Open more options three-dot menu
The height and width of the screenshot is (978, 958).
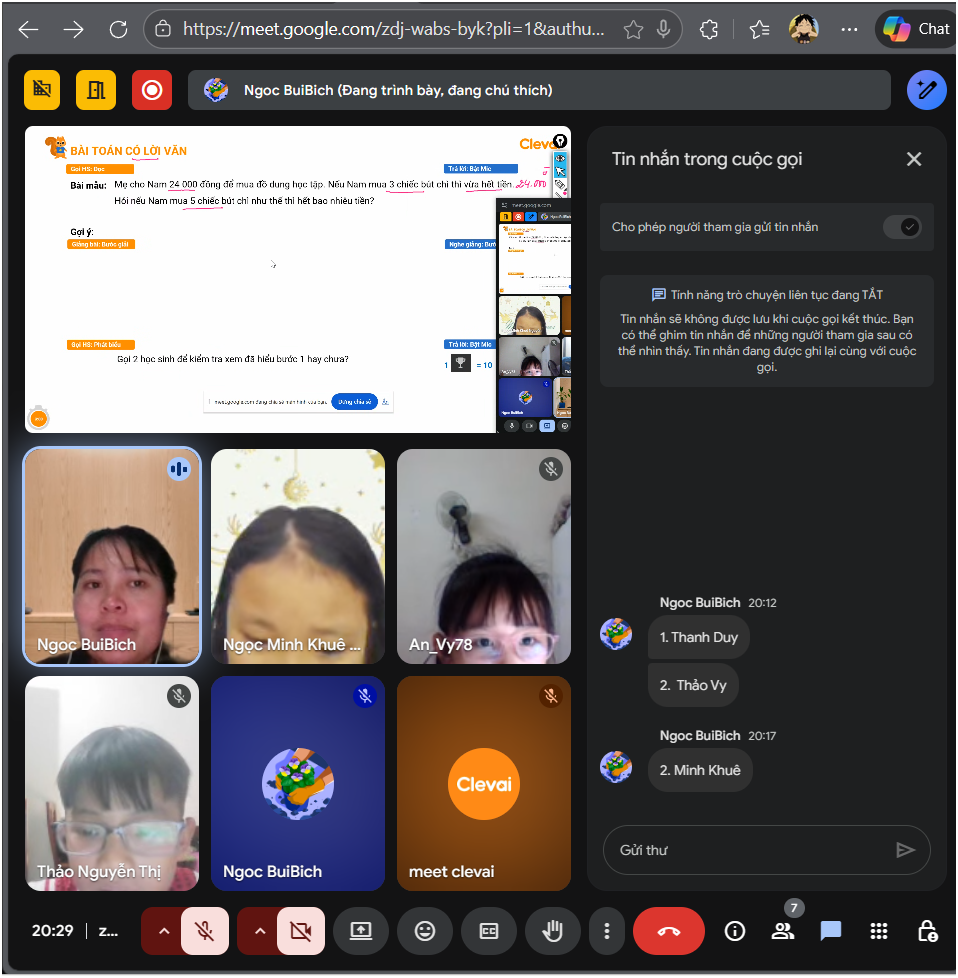click(x=606, y=931)
